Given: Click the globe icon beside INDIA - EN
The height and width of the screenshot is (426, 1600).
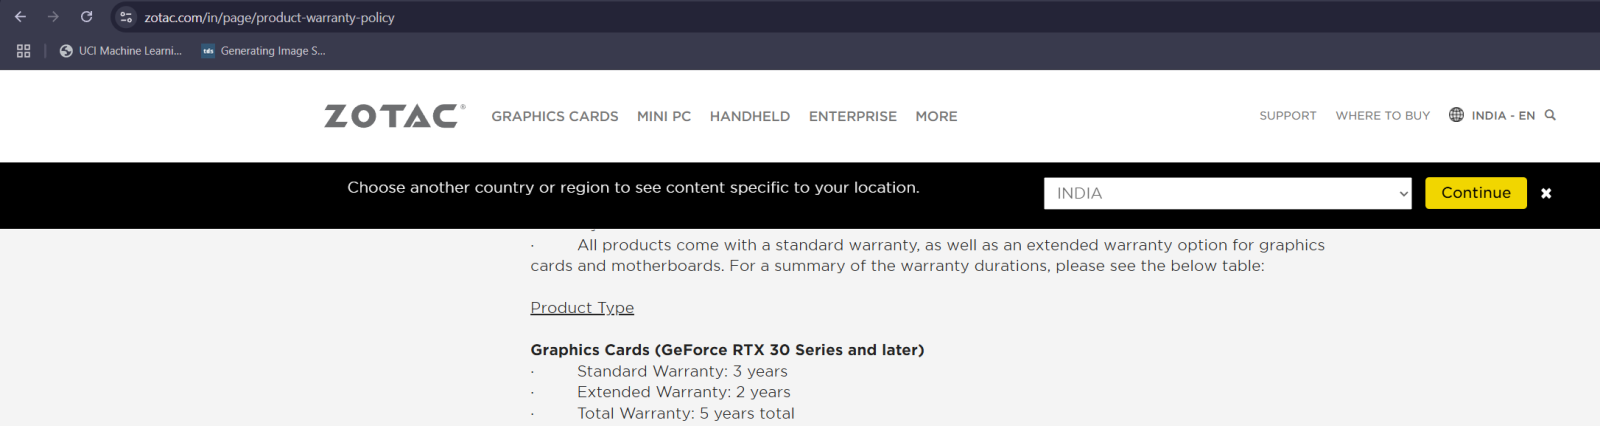Looking at the screenshot, I should (x=1456, y=115).
